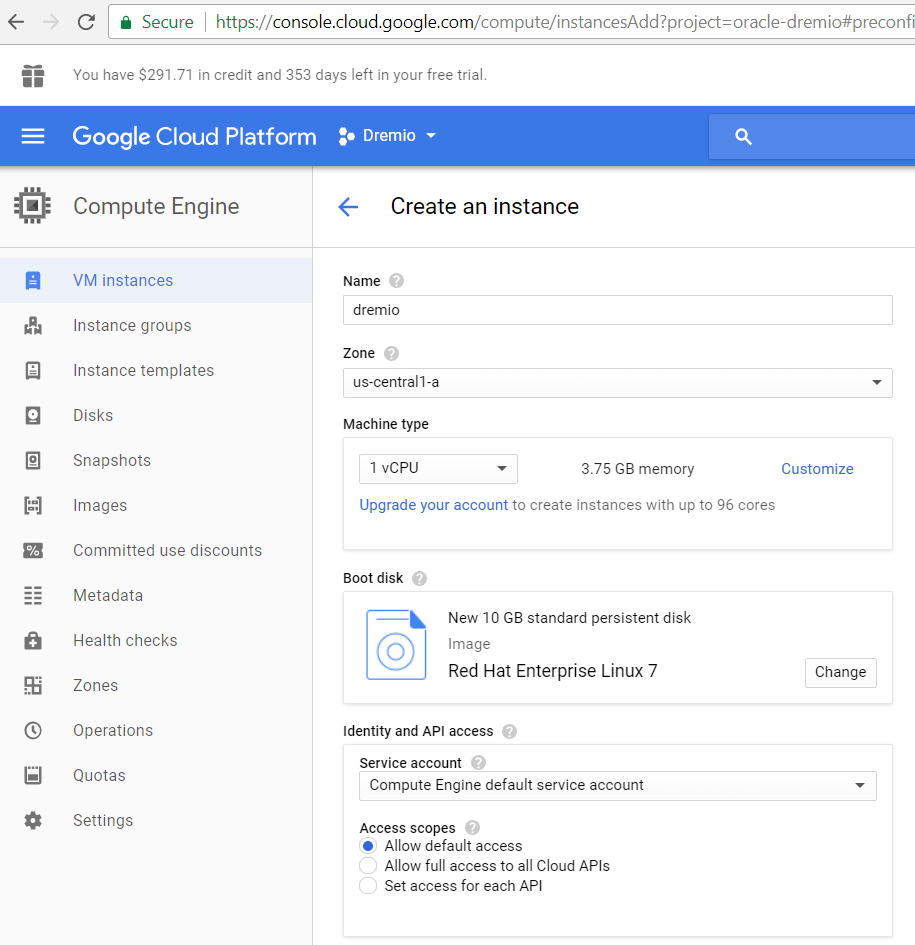
Task: Open VM instances in the sidebar
Action: point(156,280)
